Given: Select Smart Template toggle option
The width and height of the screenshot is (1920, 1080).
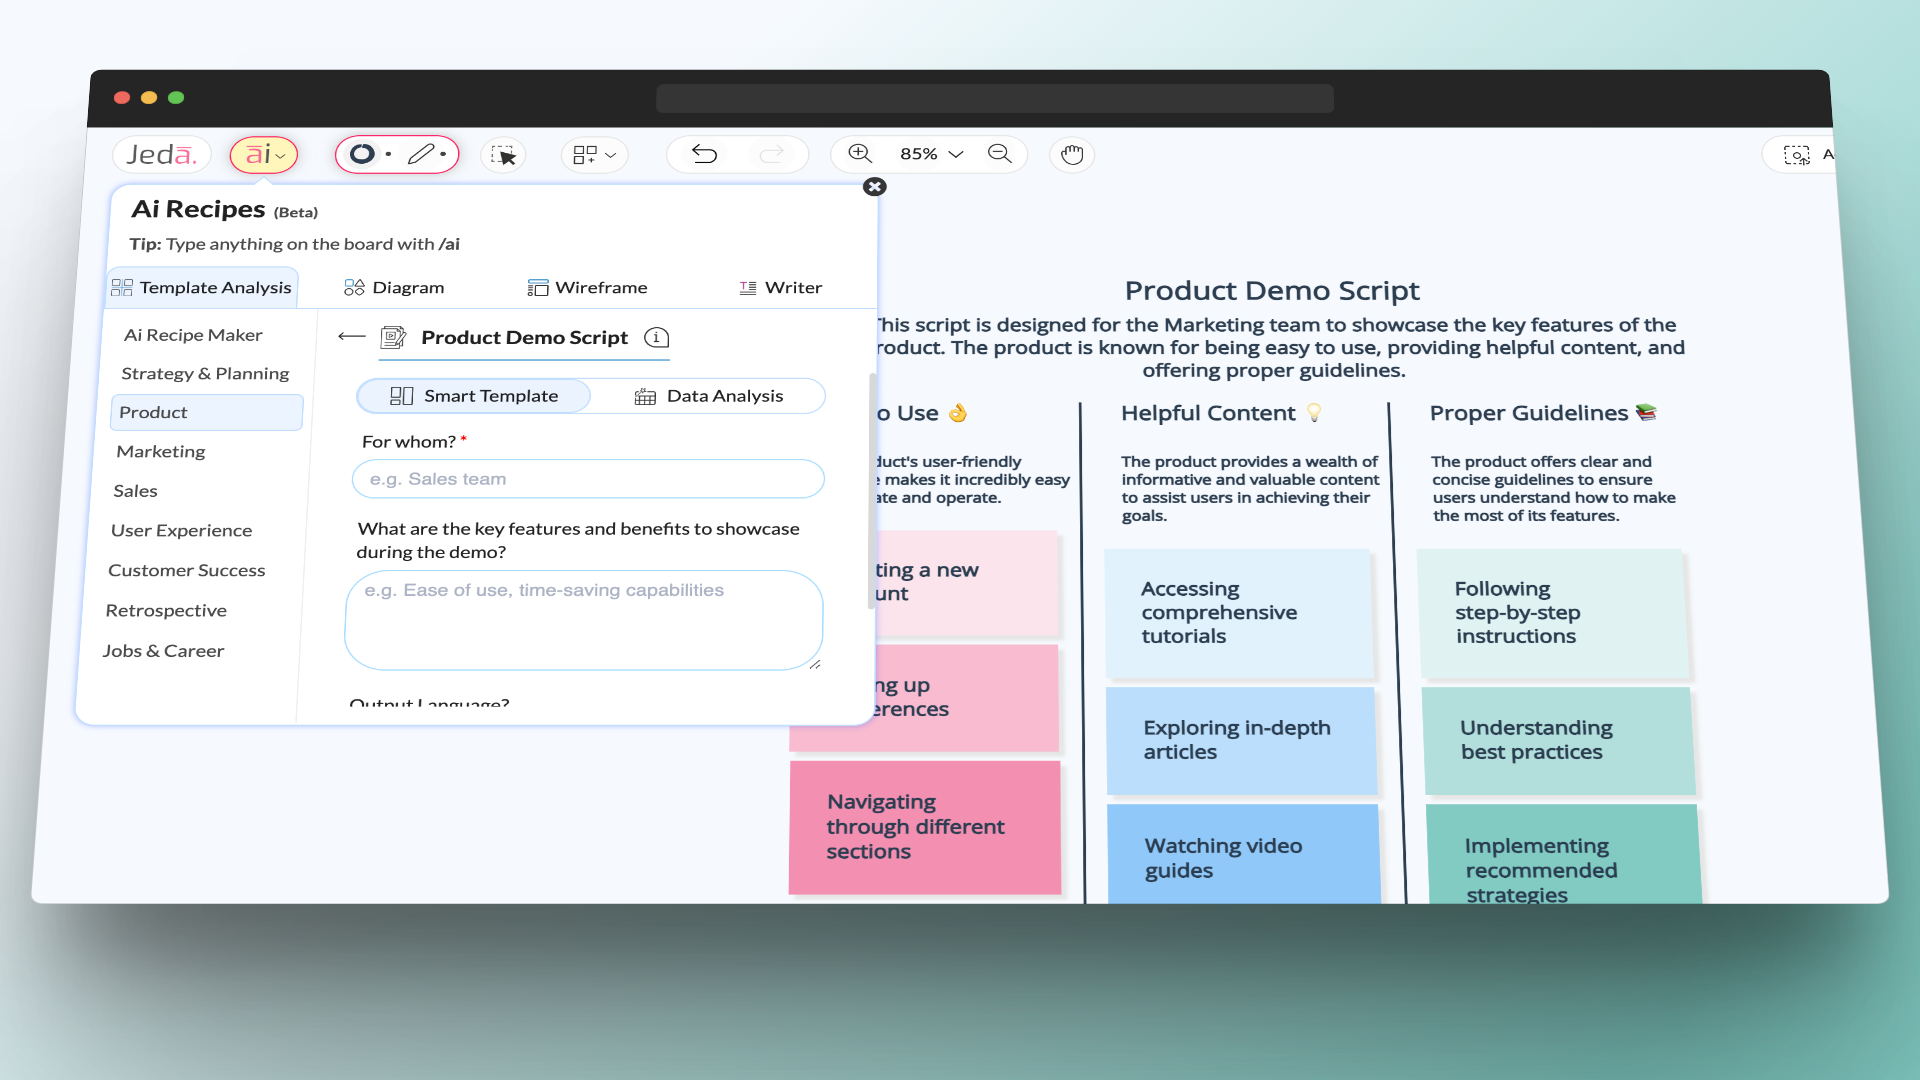Looking at the screenshot, I should click(x=471, y=394).
